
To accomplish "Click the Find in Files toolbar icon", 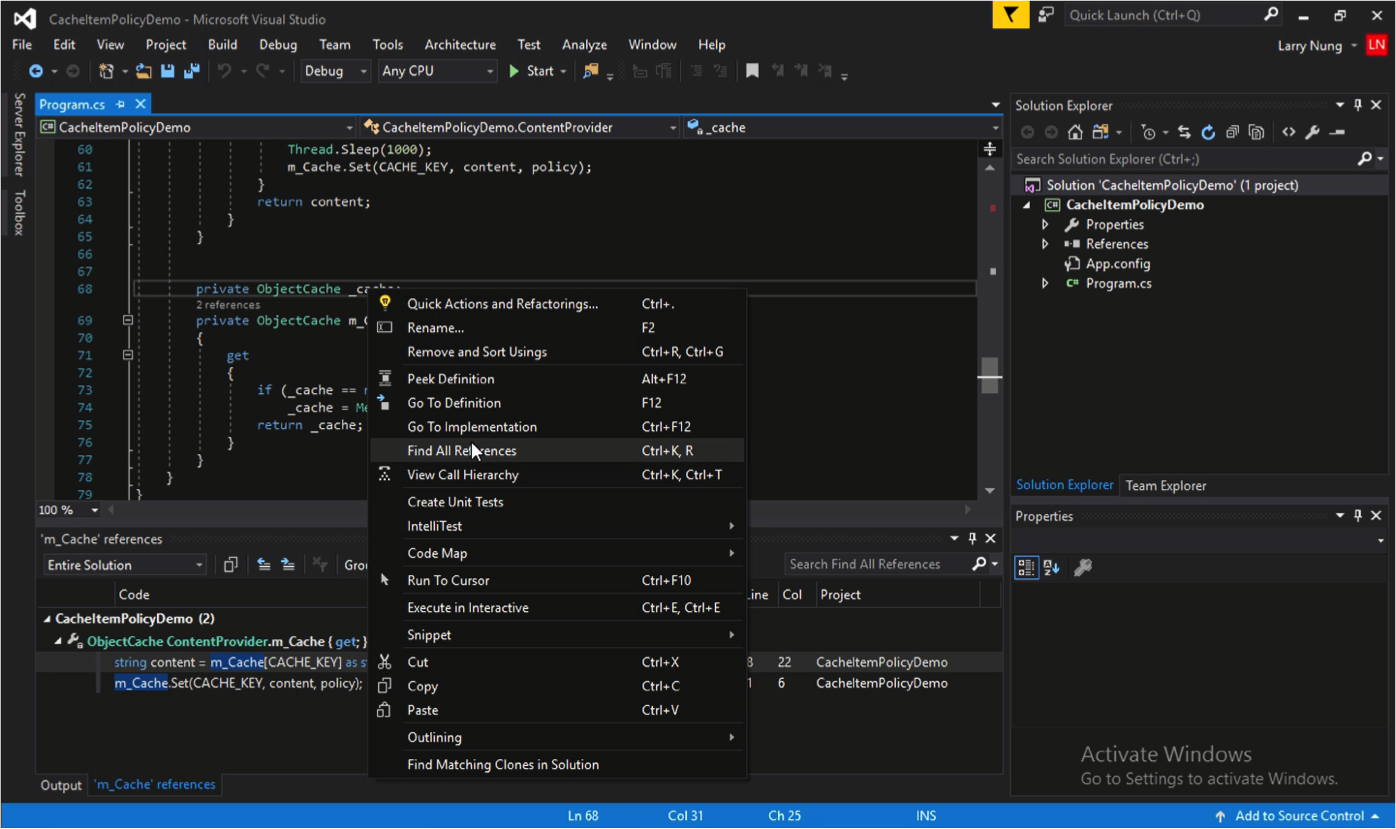I will tap(591, 71).
